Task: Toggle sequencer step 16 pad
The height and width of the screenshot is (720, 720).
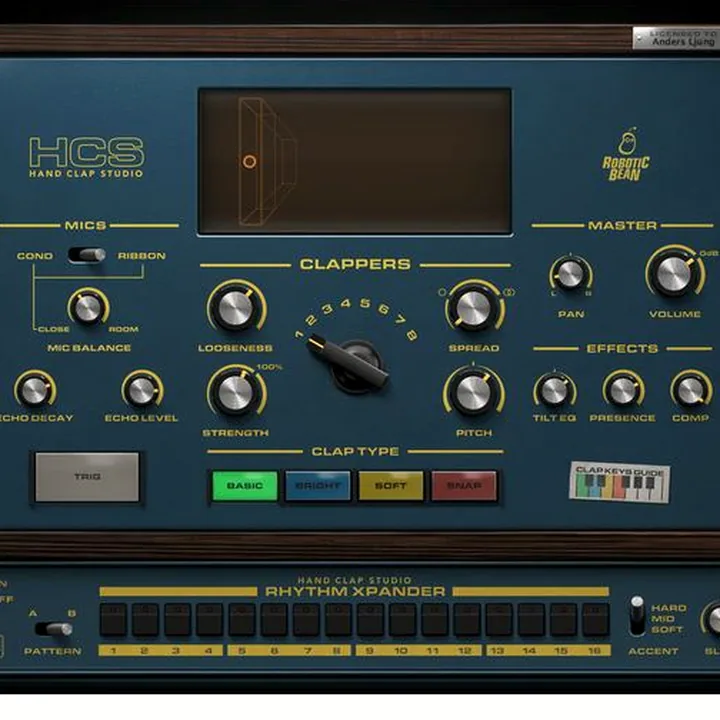Action: pos(596,619)
